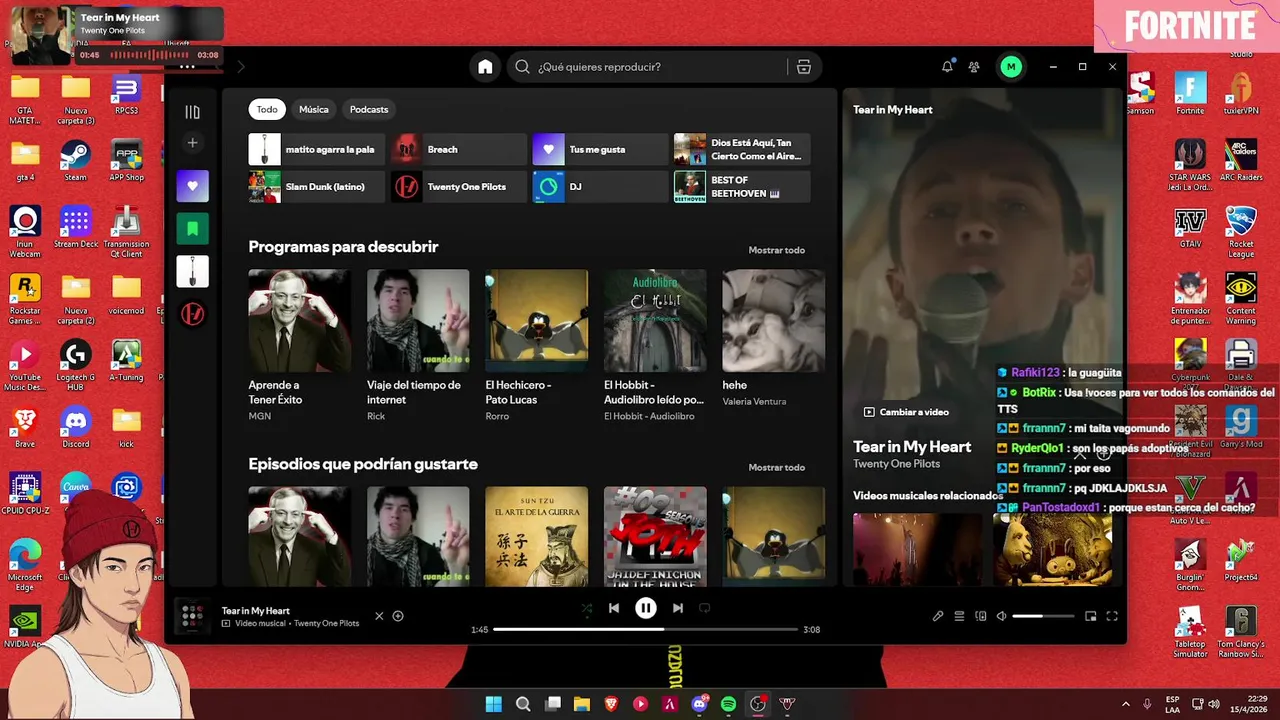Open 'Dios Está Aquí' shortcut tile
The width and height of the screenshot is (1280, 720).
pos(742,149)
